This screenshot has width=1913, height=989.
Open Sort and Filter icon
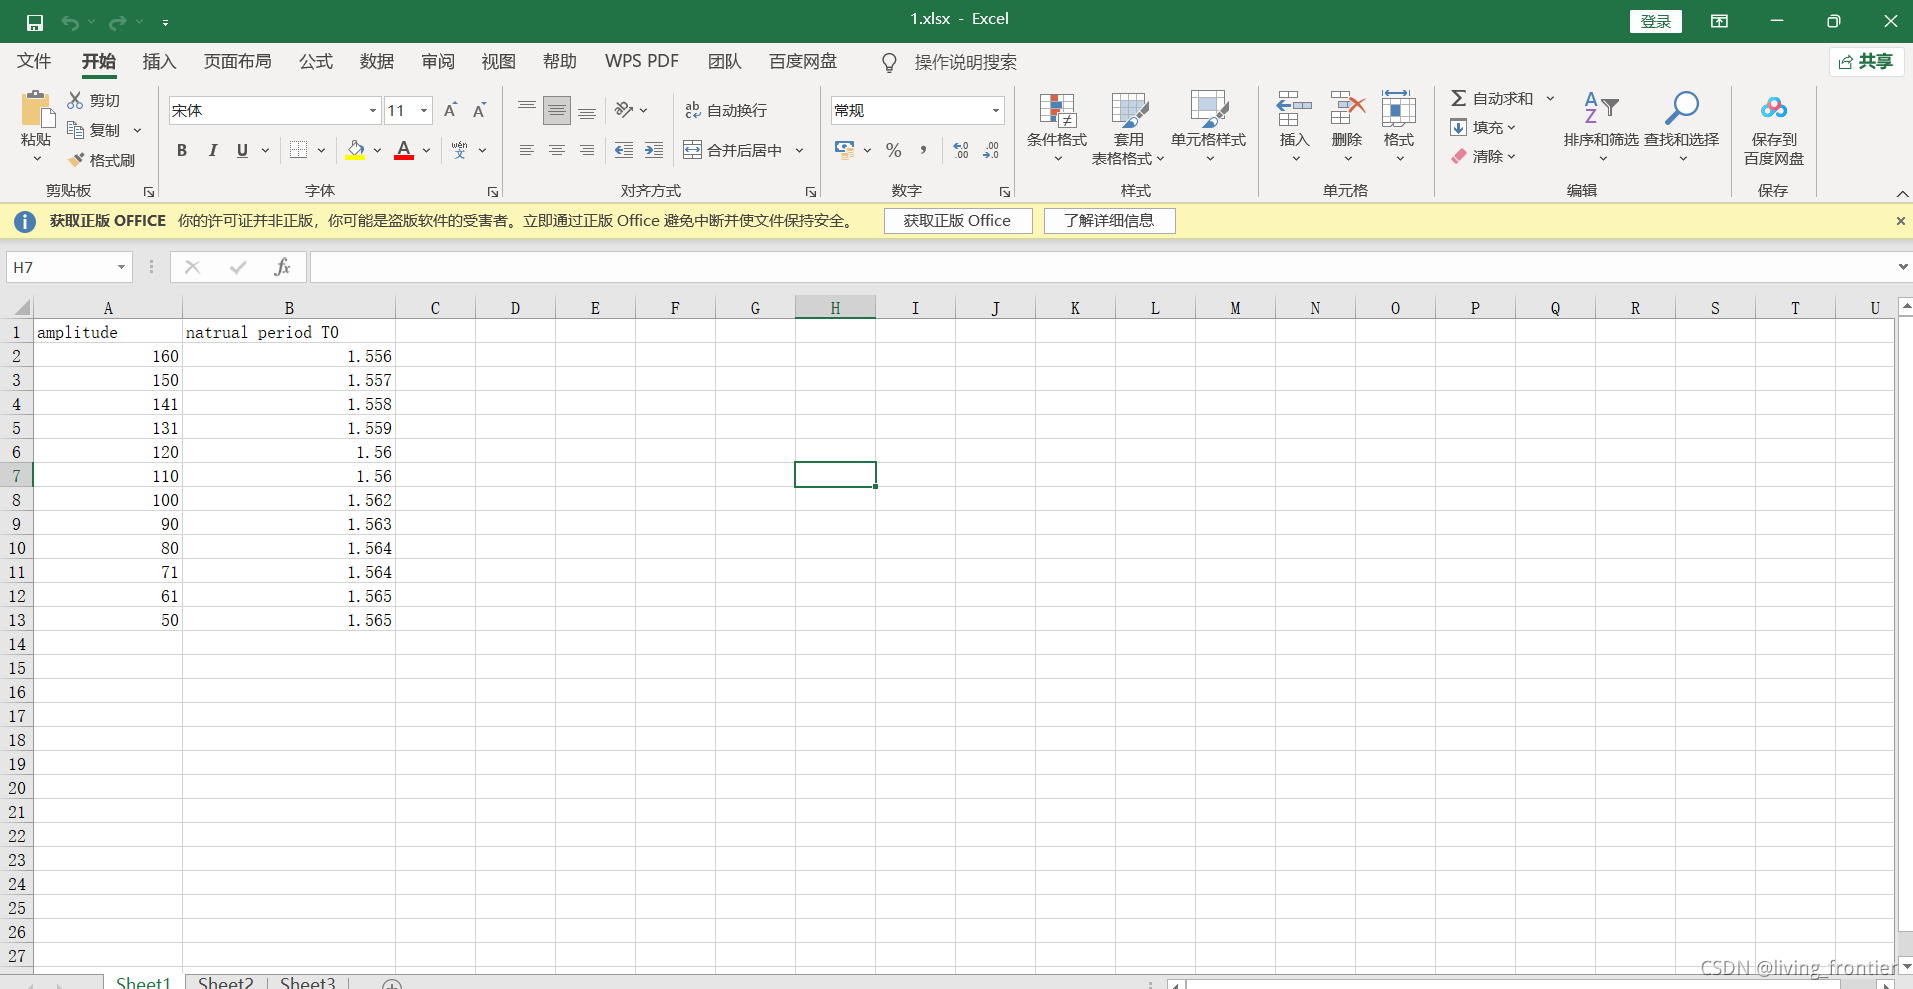pyautogui.click(x=1601, y=108)
